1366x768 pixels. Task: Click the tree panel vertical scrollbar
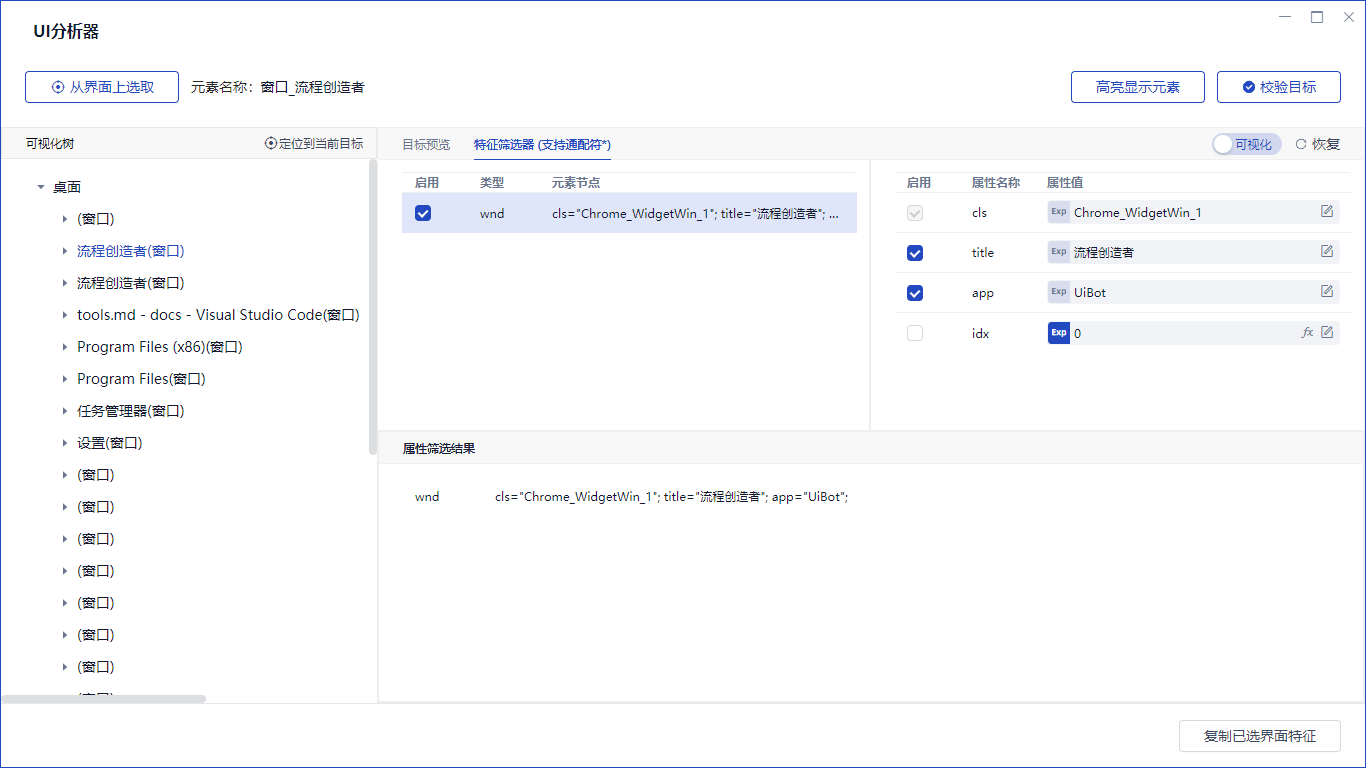coord(373,306)
